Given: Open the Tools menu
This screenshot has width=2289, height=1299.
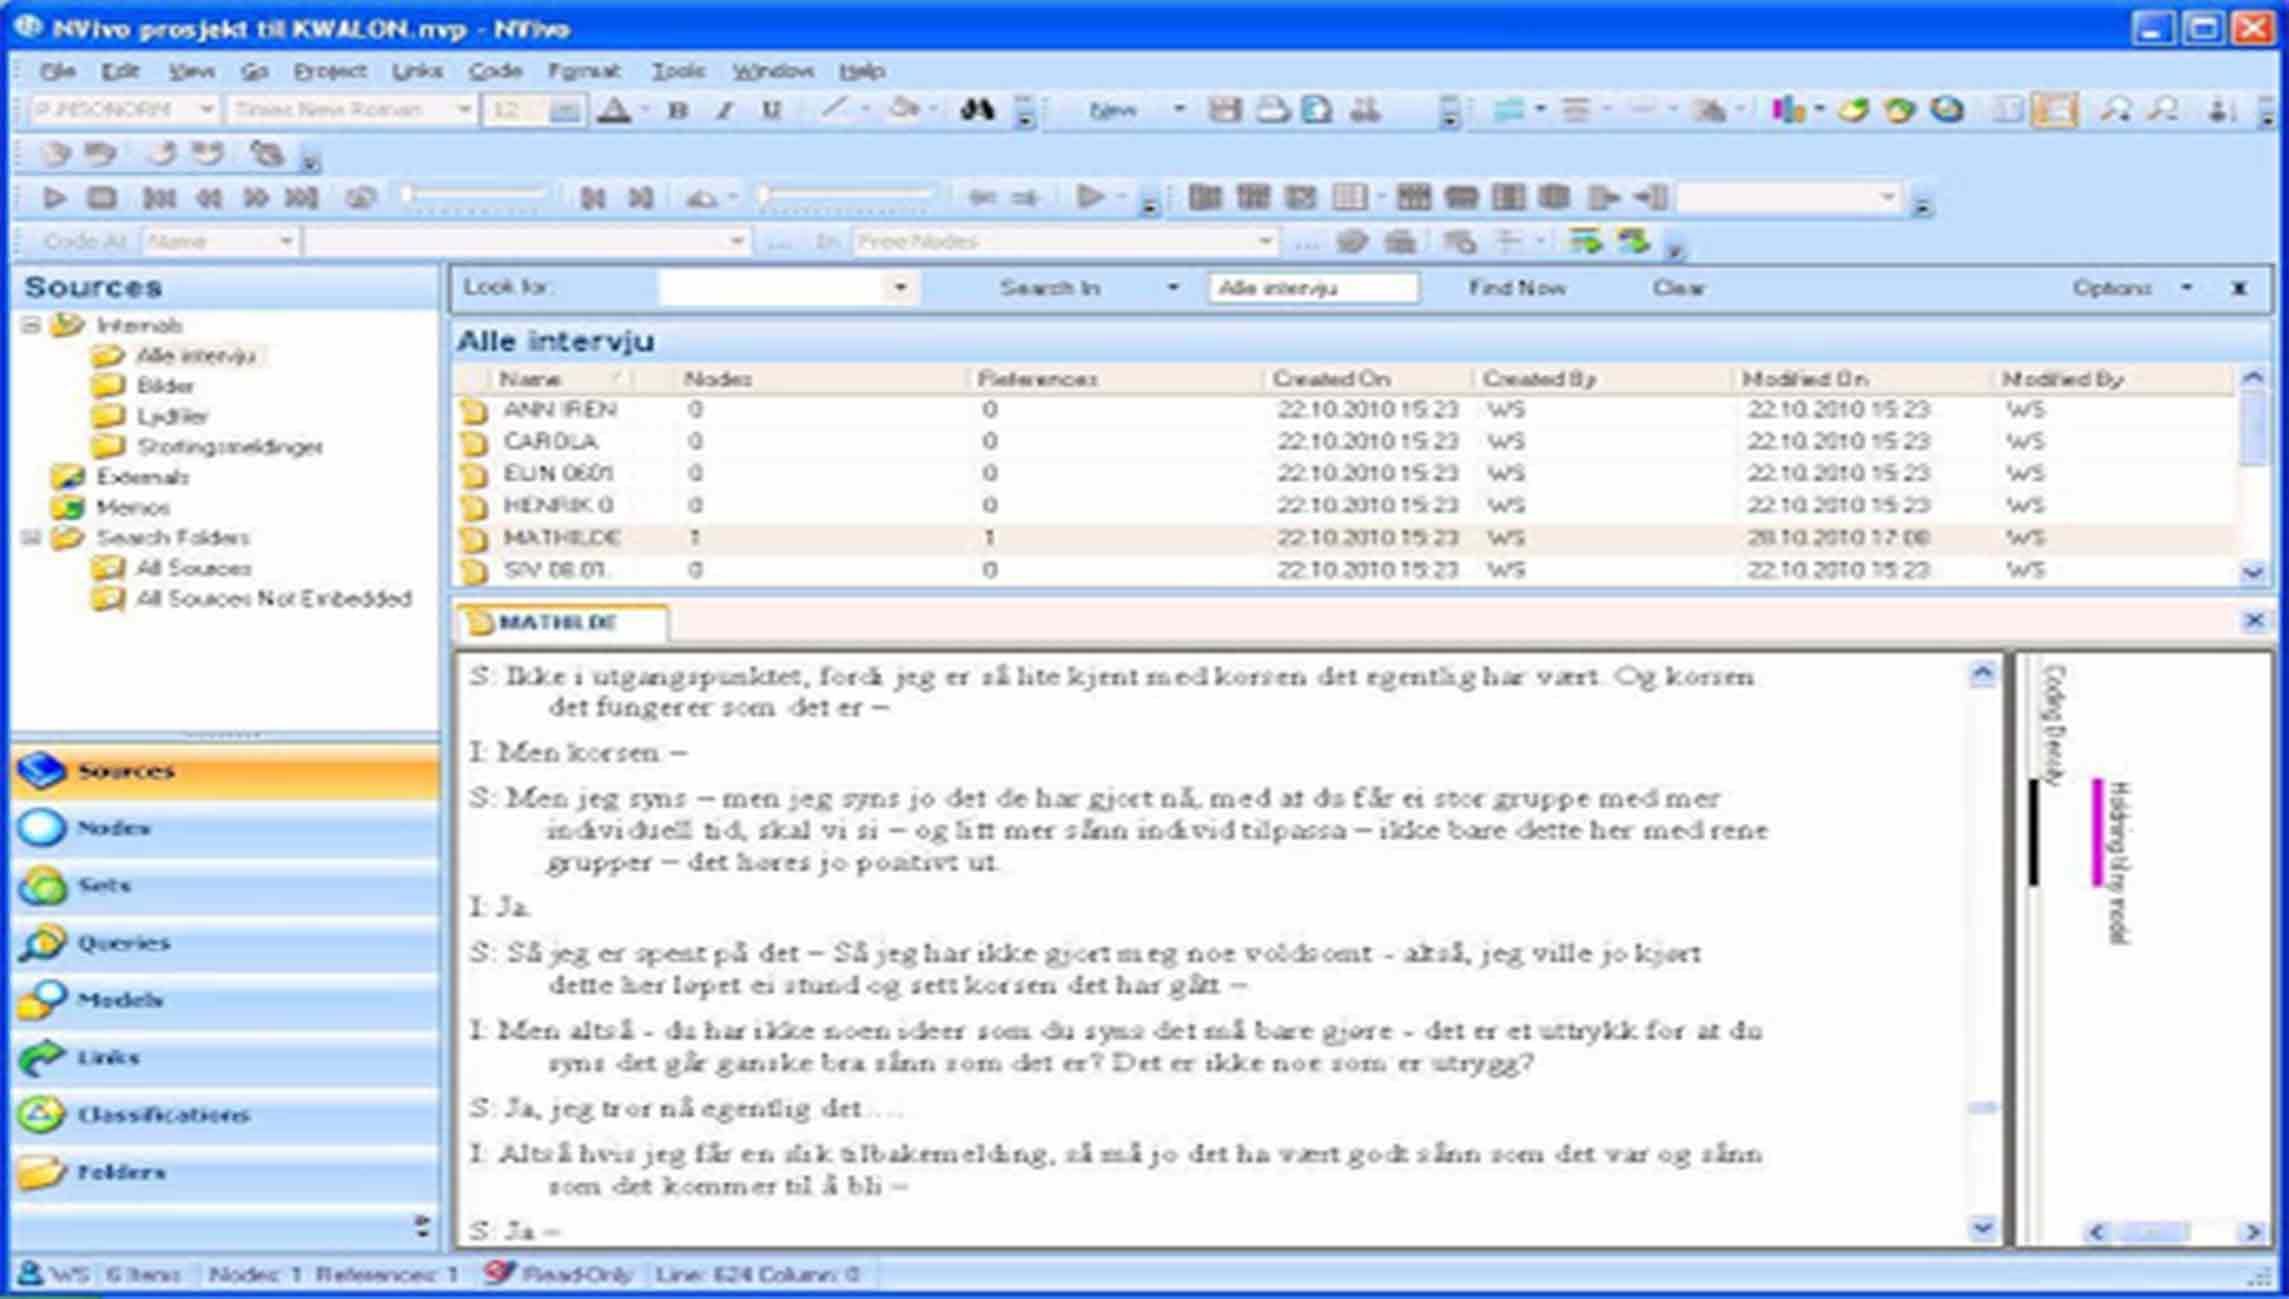Looking at the screenshot, I should 678,71.
